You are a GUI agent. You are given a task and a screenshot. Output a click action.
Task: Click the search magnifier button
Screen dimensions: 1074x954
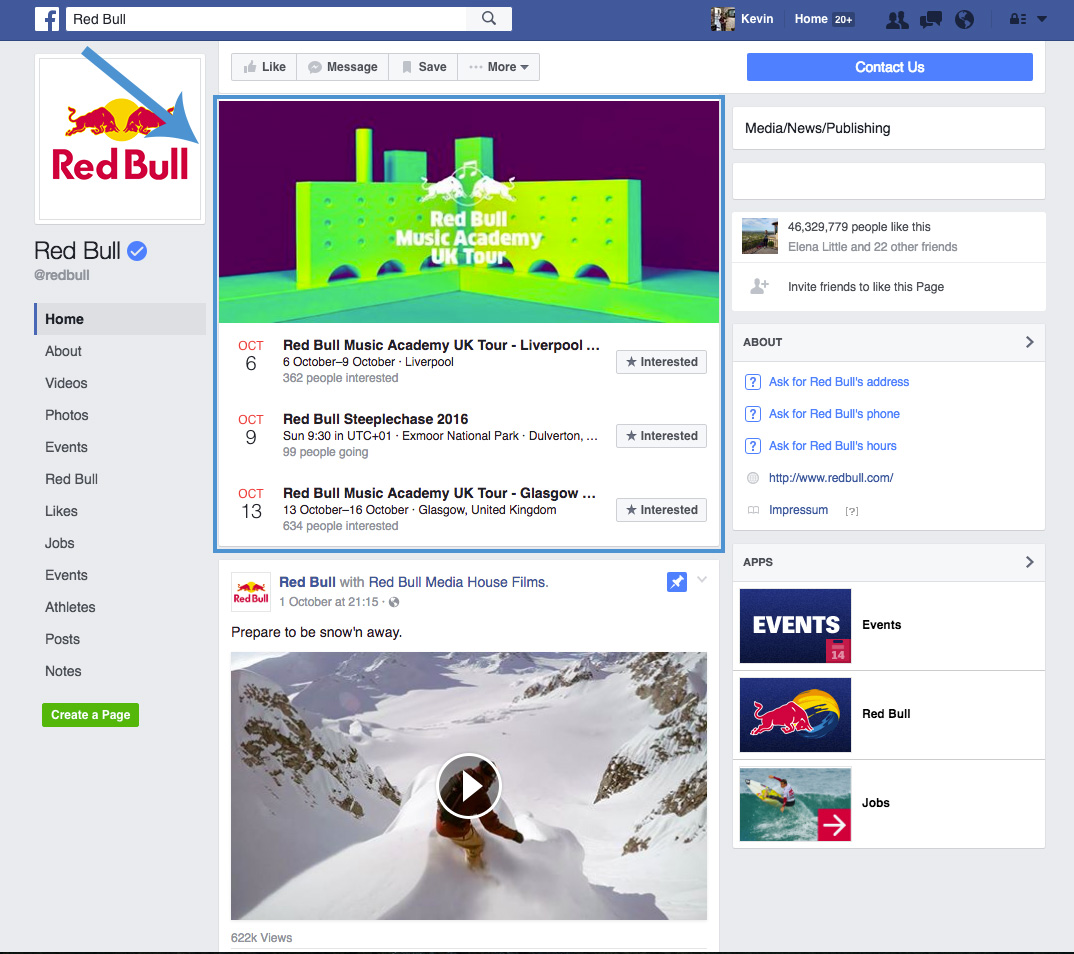(x=488, y=18)
